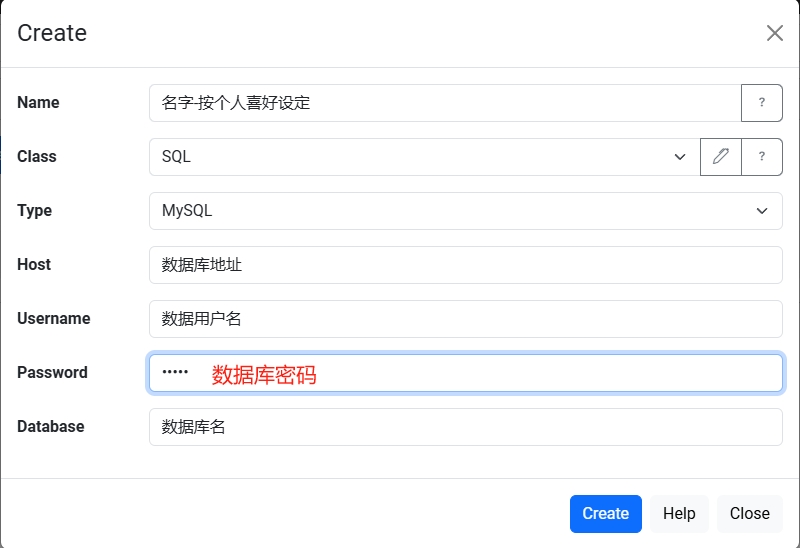This screenshot has width=800, height=548.
Task: Click the Close button in the footer
Action: 749,514
